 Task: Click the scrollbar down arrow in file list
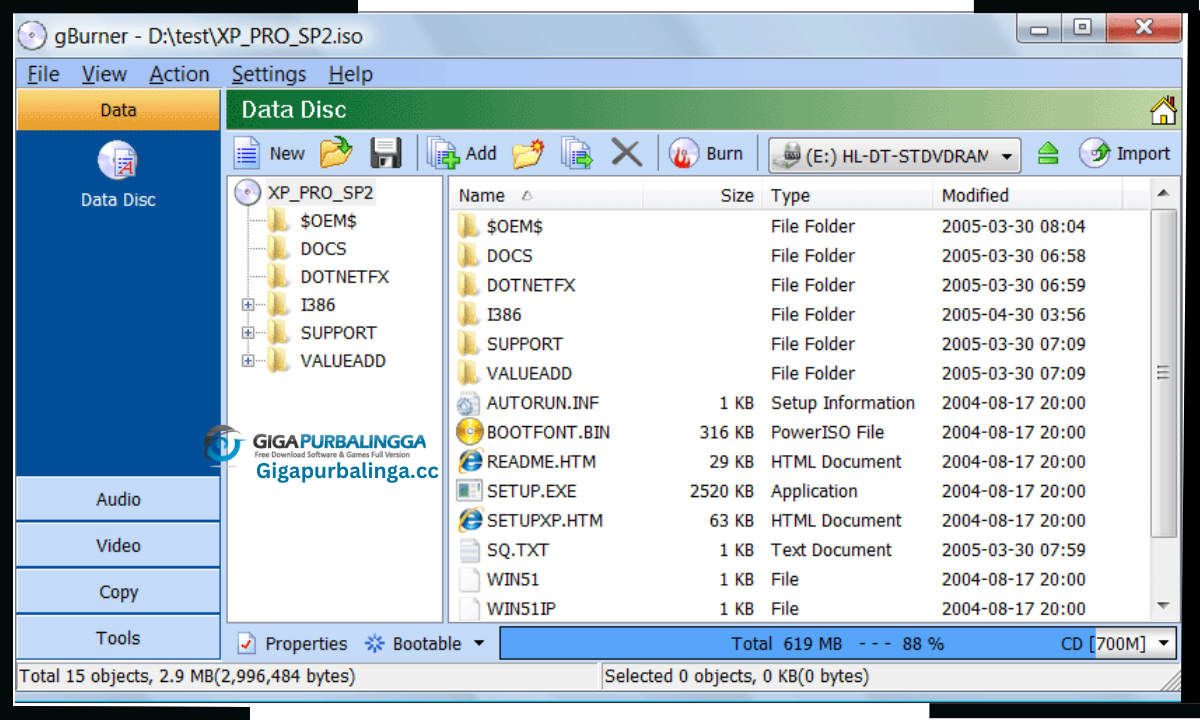(x=1163, y=606)
